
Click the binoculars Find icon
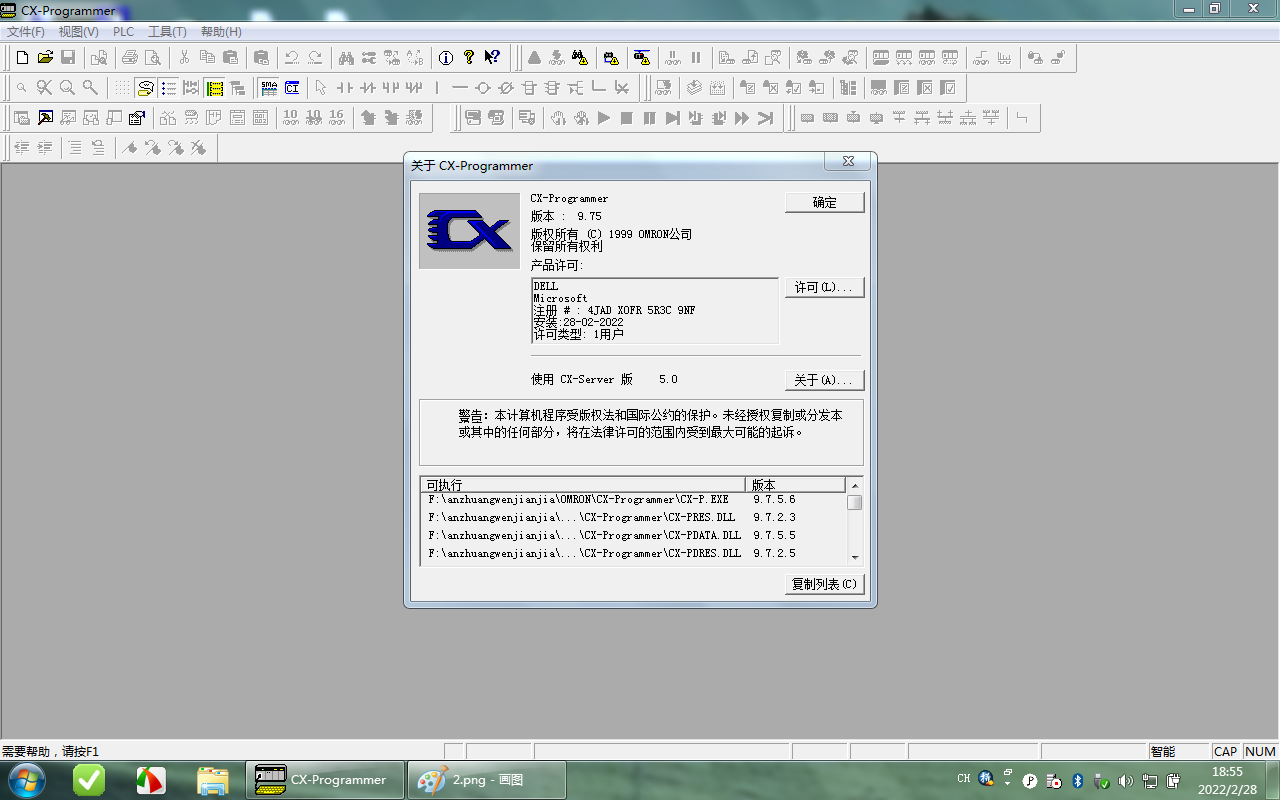(x=346, y=58)
